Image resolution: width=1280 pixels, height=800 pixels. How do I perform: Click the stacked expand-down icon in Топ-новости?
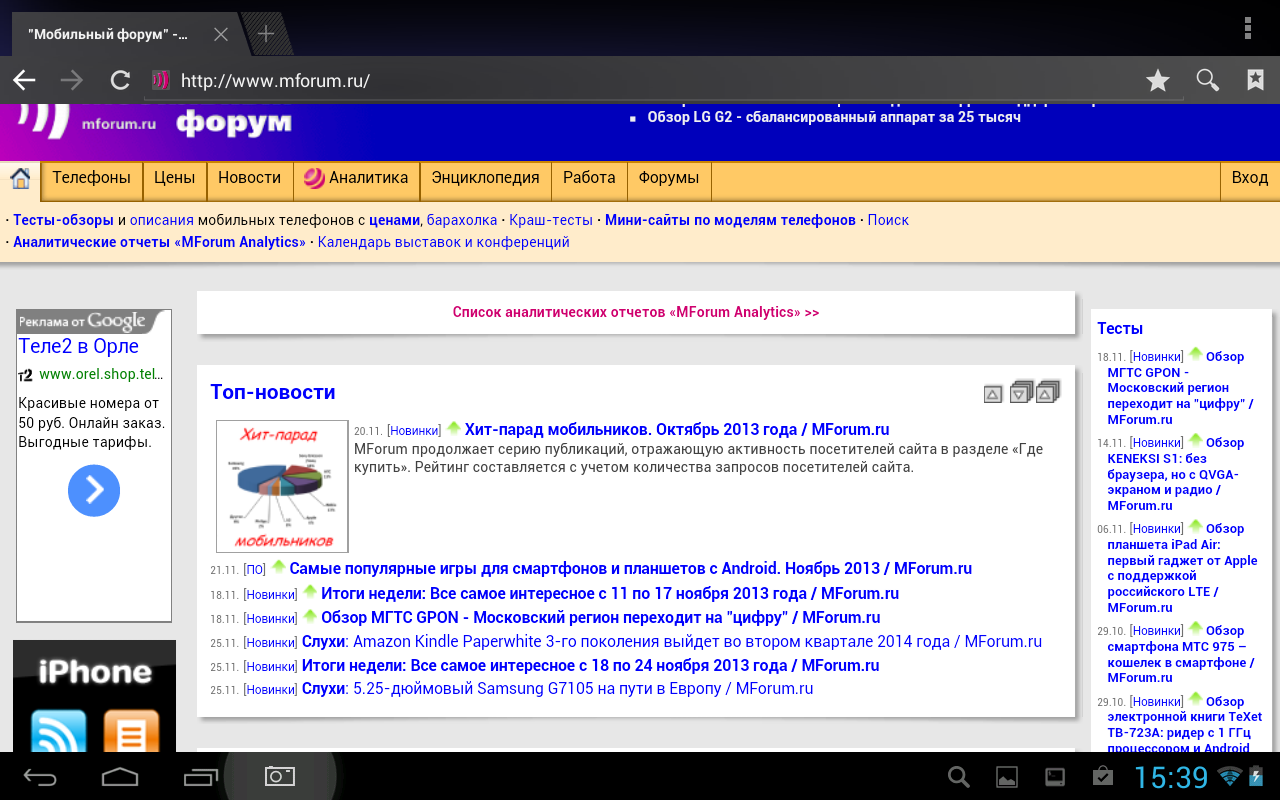tap(1021, 391)
